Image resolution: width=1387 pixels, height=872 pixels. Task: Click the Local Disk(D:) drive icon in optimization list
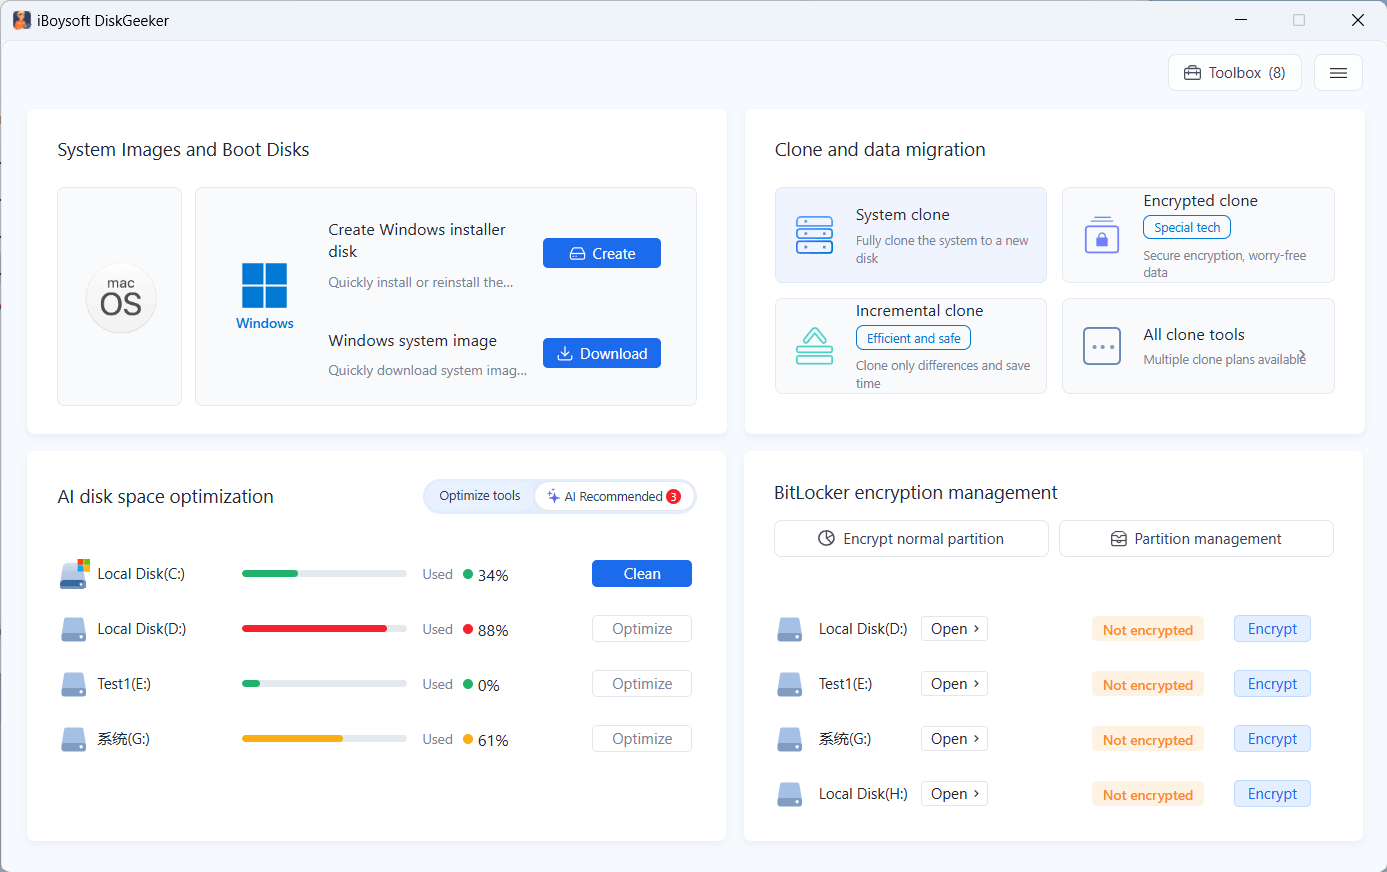coord(74,629)
